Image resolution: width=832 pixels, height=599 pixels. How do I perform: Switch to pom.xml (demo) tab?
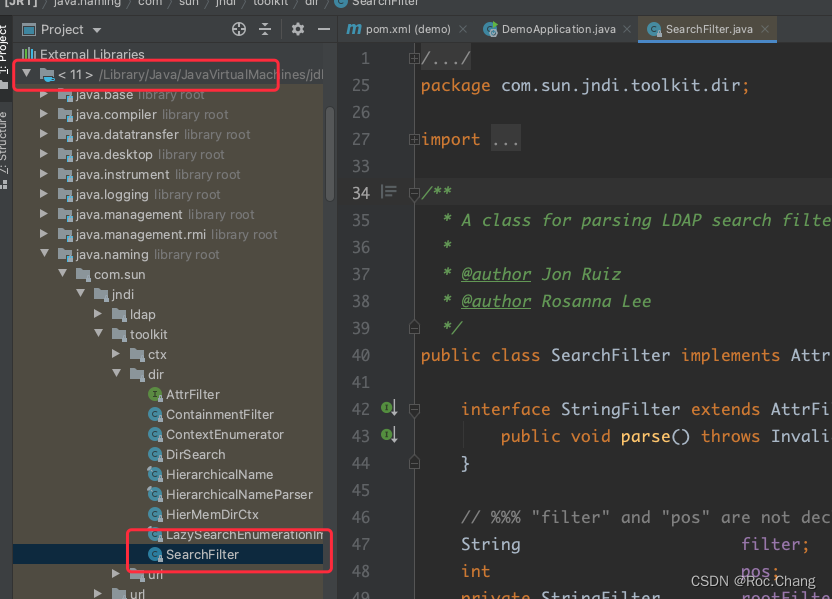408,29
